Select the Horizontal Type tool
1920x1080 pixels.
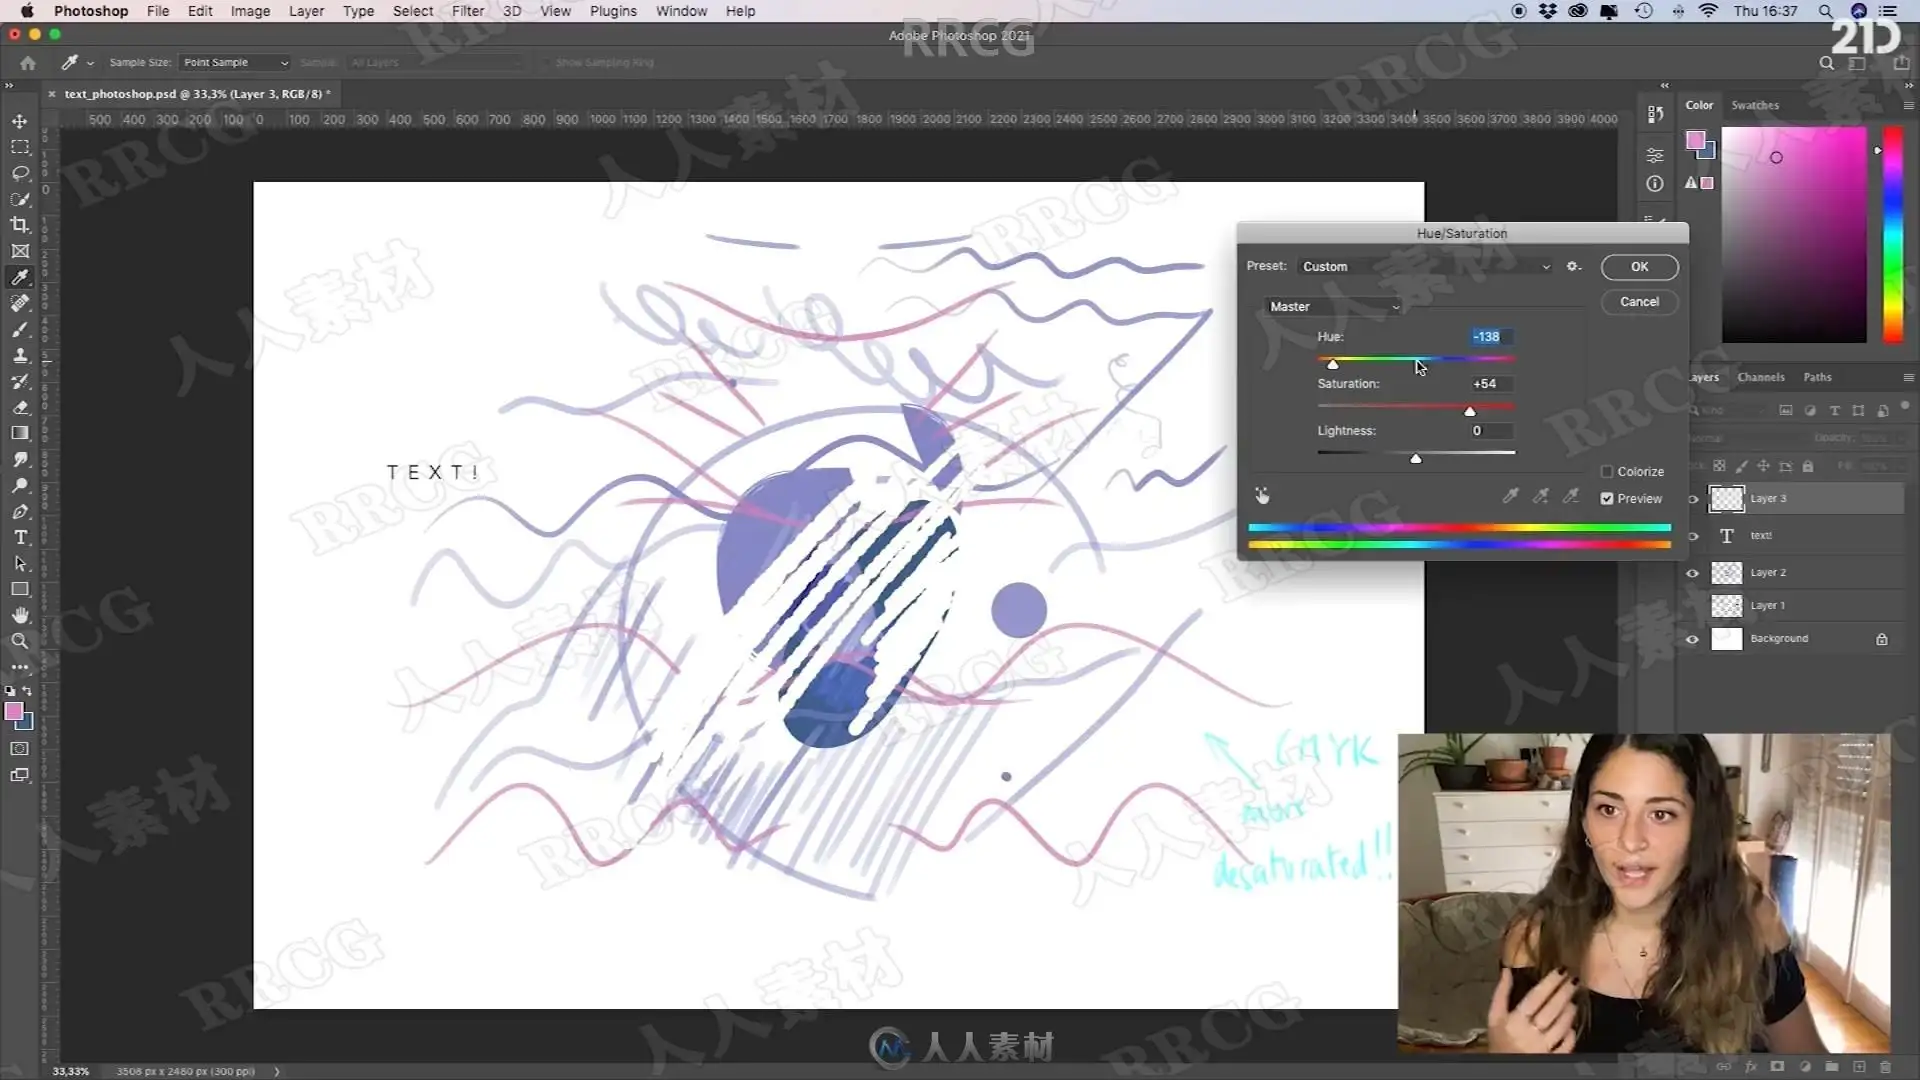point(20,537)
